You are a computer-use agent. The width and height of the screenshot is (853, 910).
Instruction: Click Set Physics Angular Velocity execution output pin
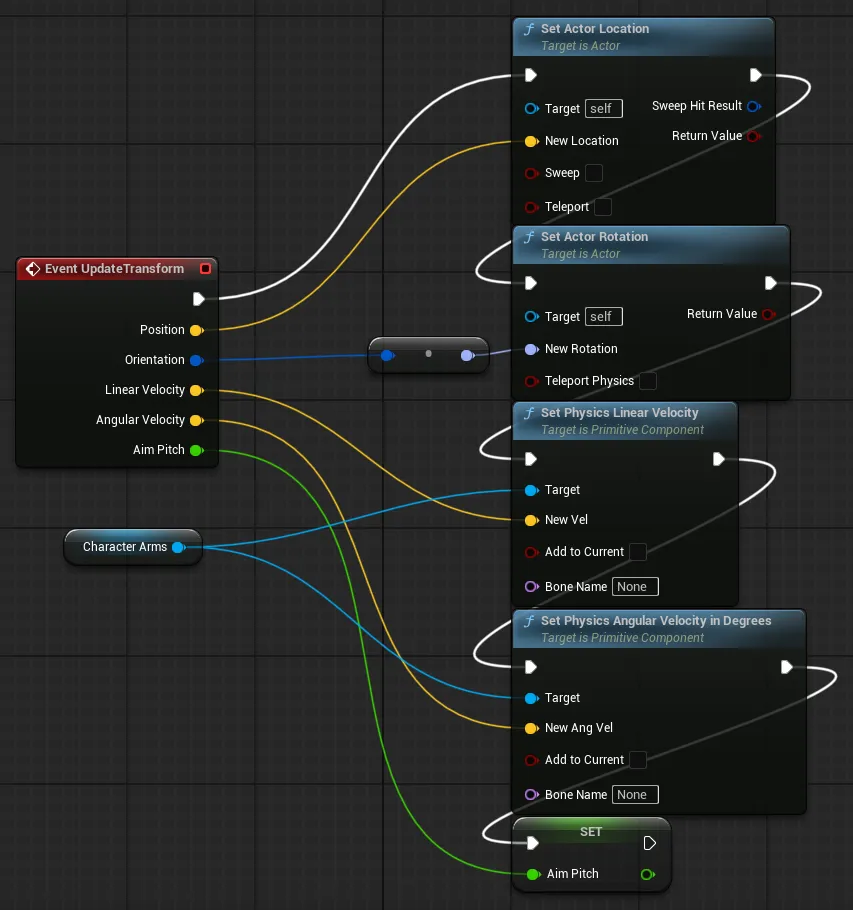pos(786,667)
